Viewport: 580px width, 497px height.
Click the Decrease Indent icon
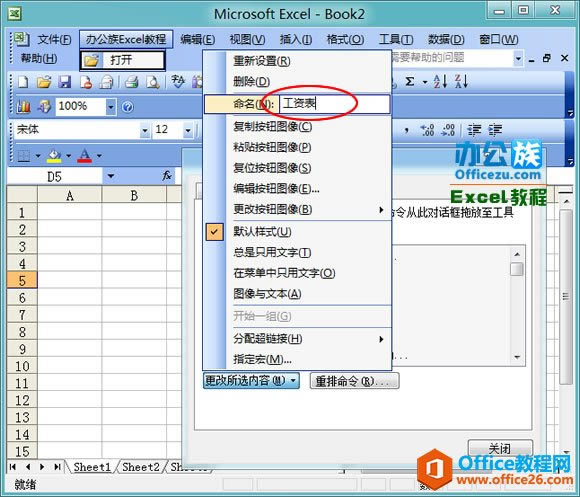tap(474, 130)
